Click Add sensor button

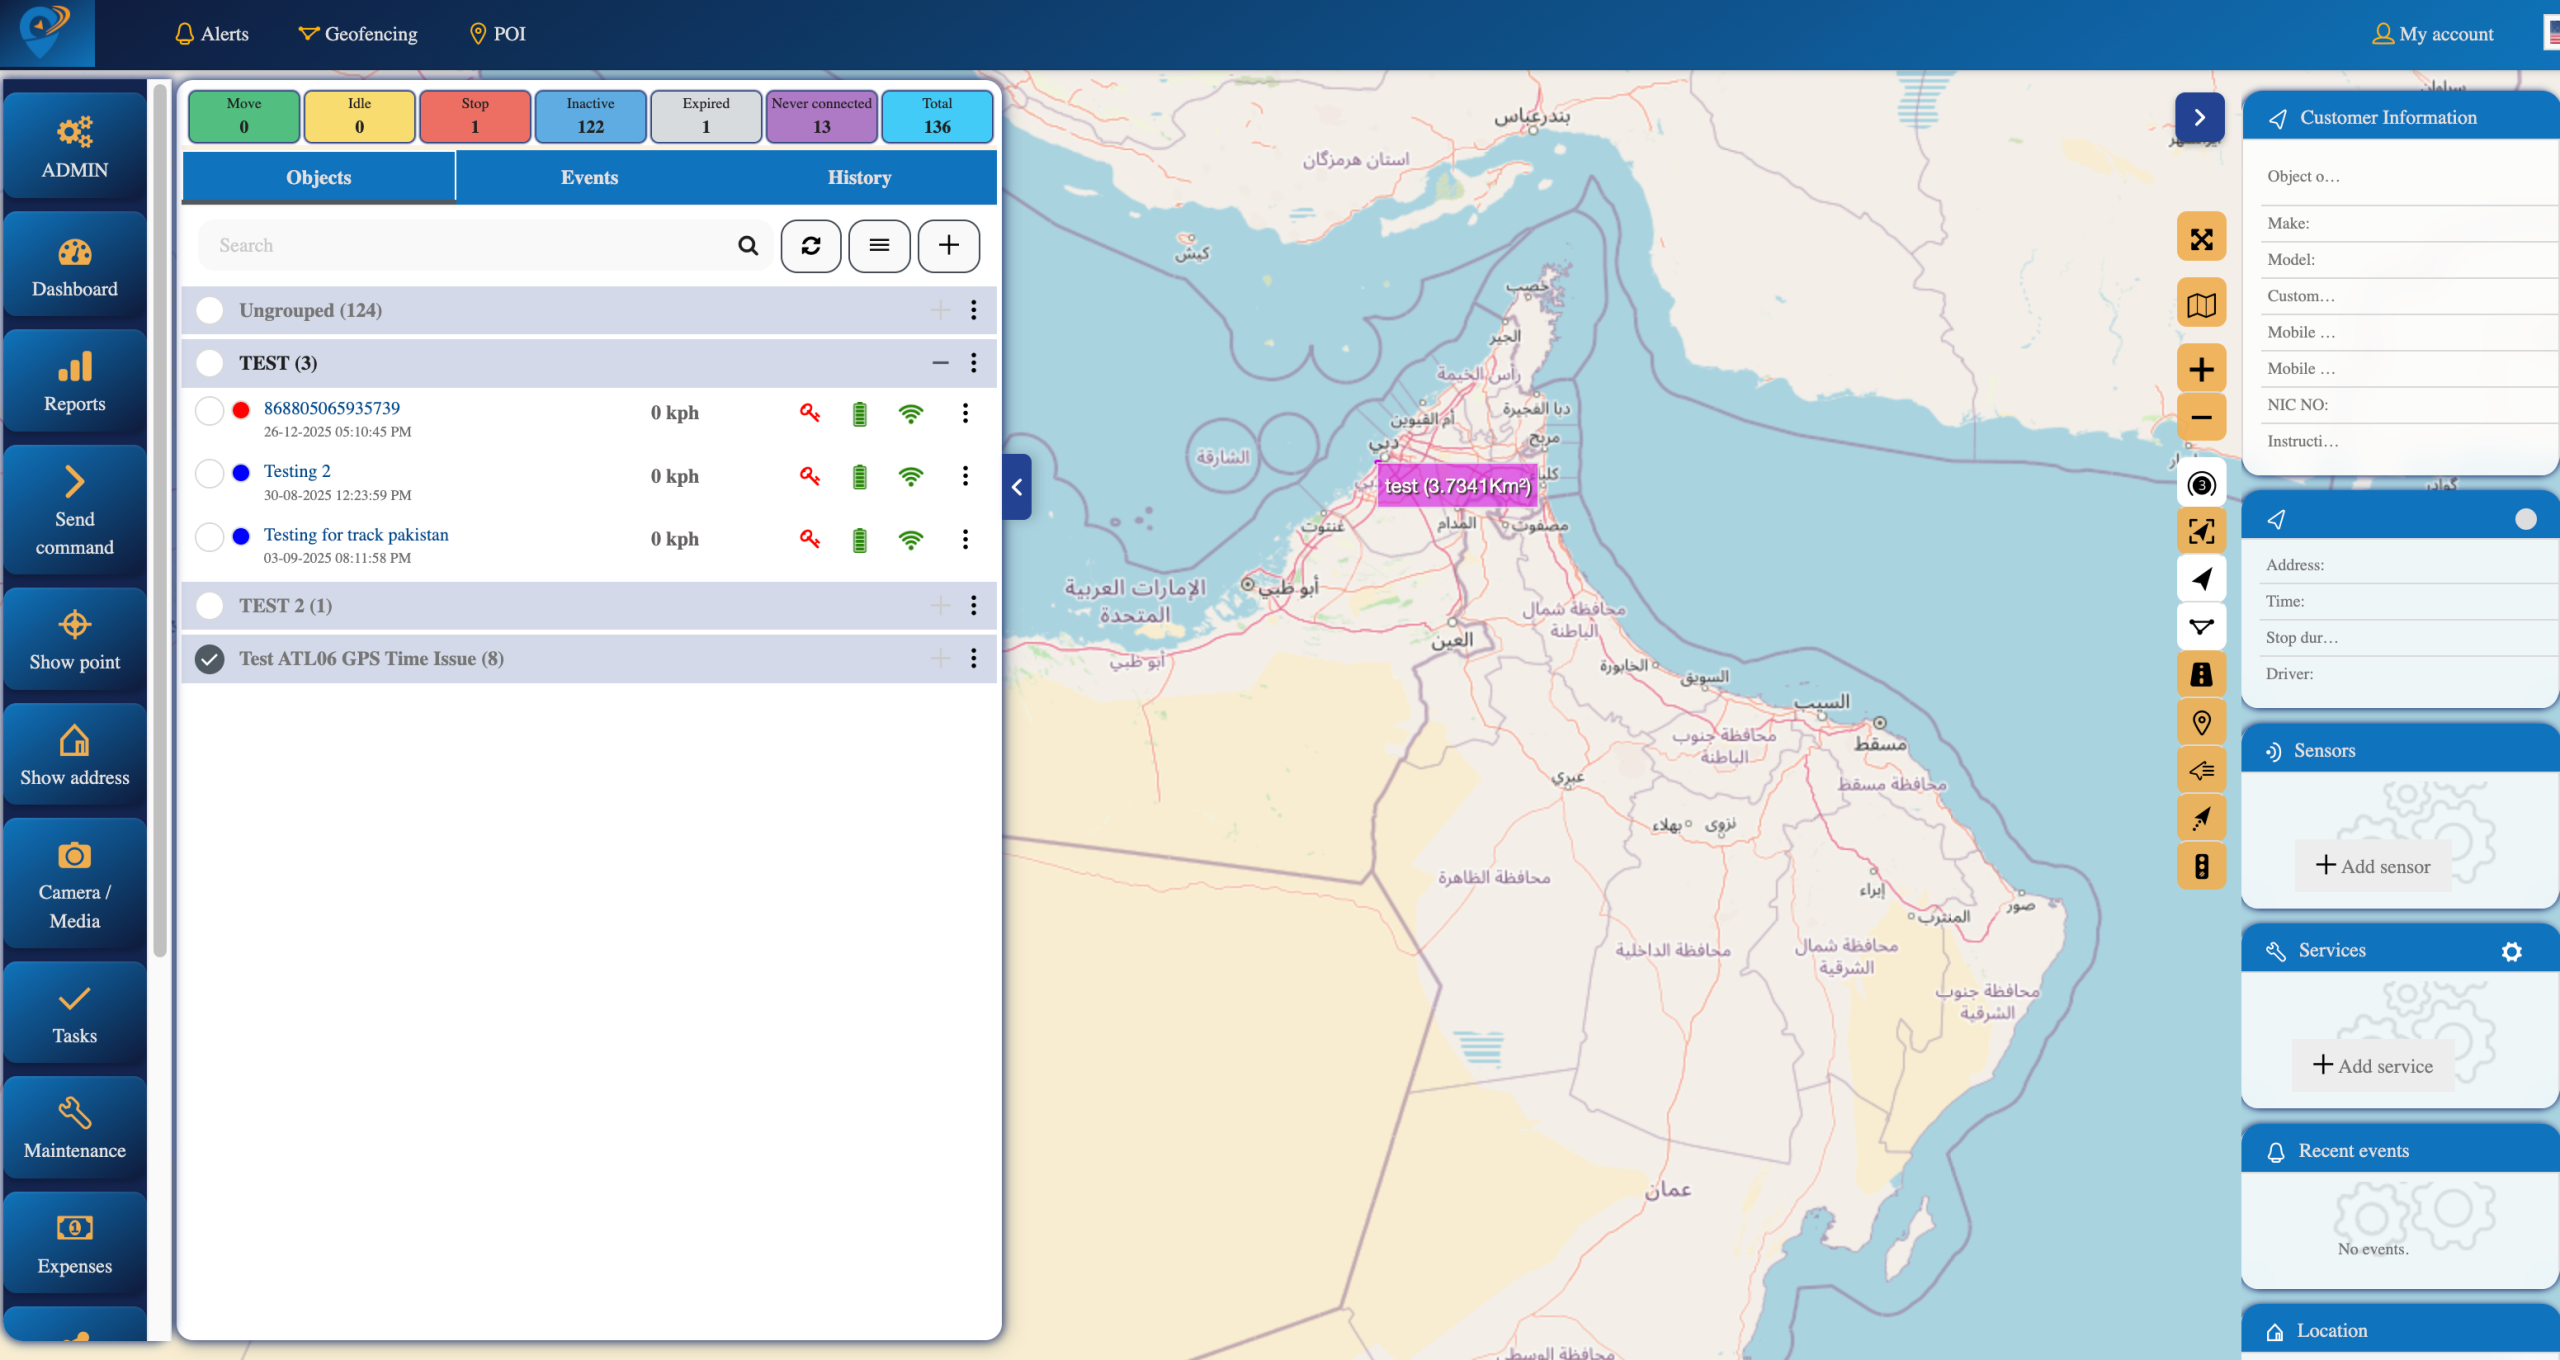[2373, 866]
